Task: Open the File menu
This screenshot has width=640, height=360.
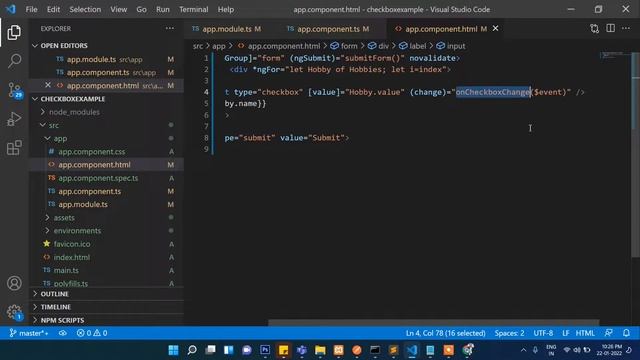Action: pyautogui.click(x=31, y=9)
